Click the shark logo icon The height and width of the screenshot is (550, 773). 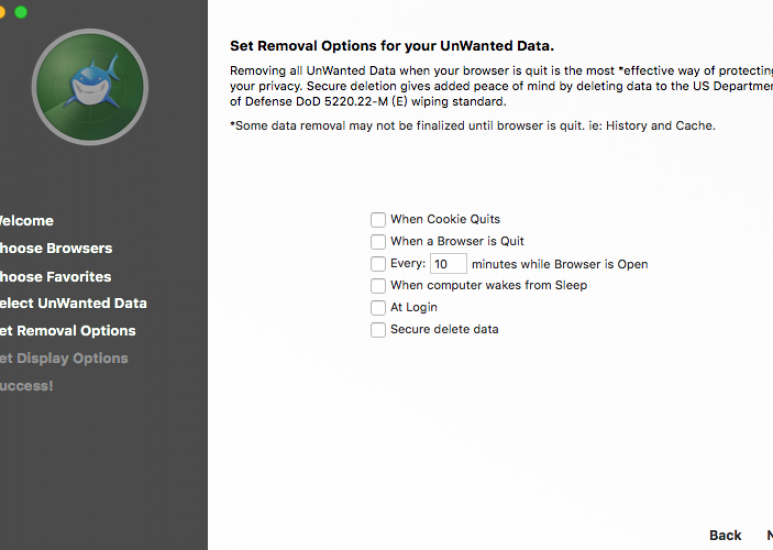(90, 87)
